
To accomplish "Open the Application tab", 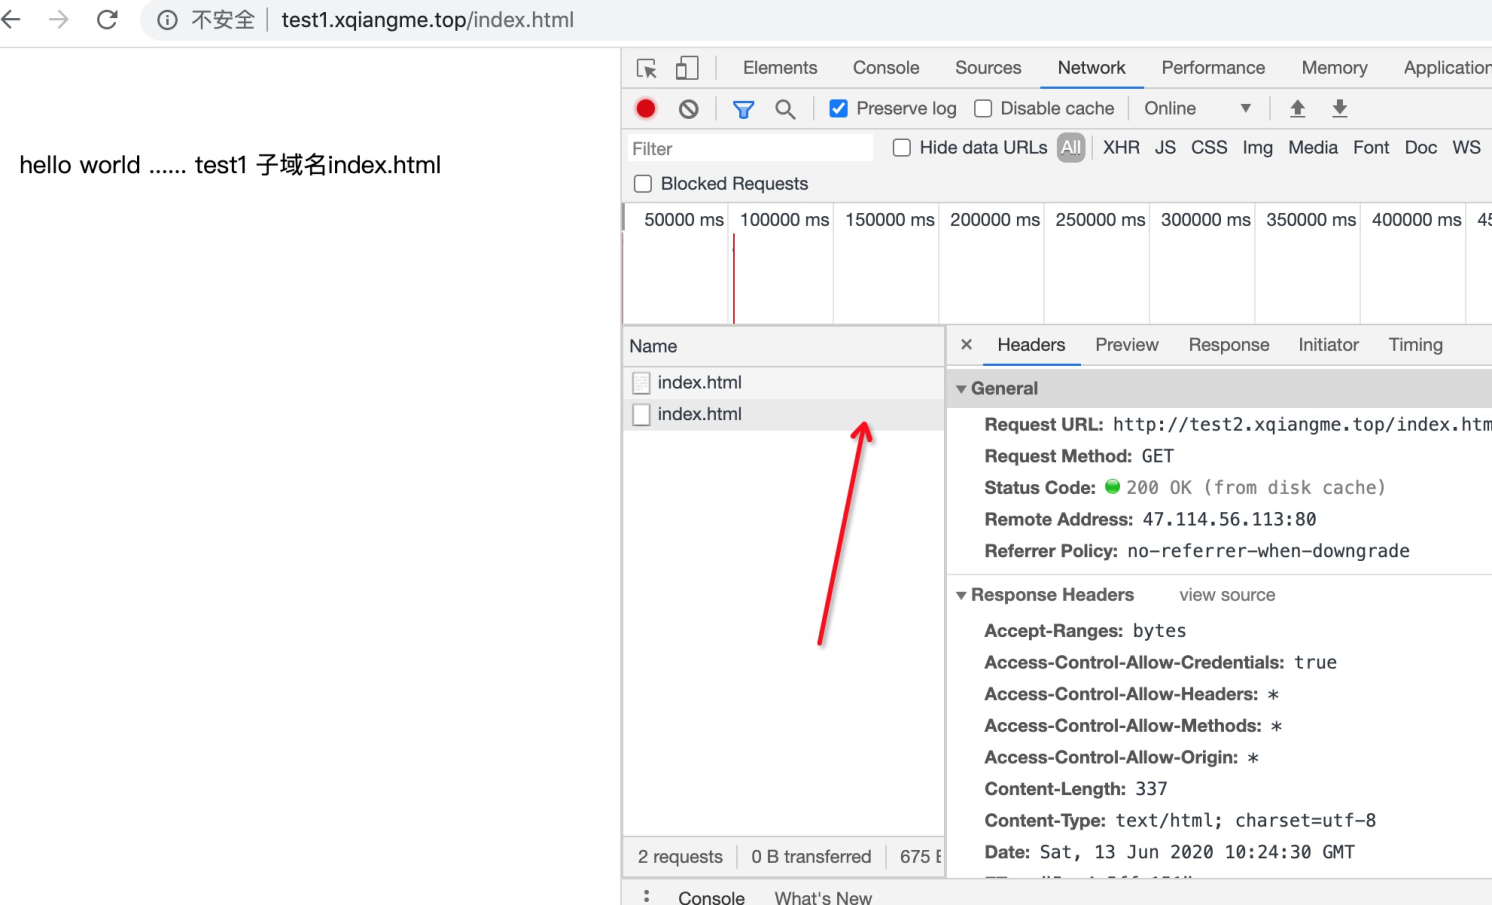I will (1447, 68).
